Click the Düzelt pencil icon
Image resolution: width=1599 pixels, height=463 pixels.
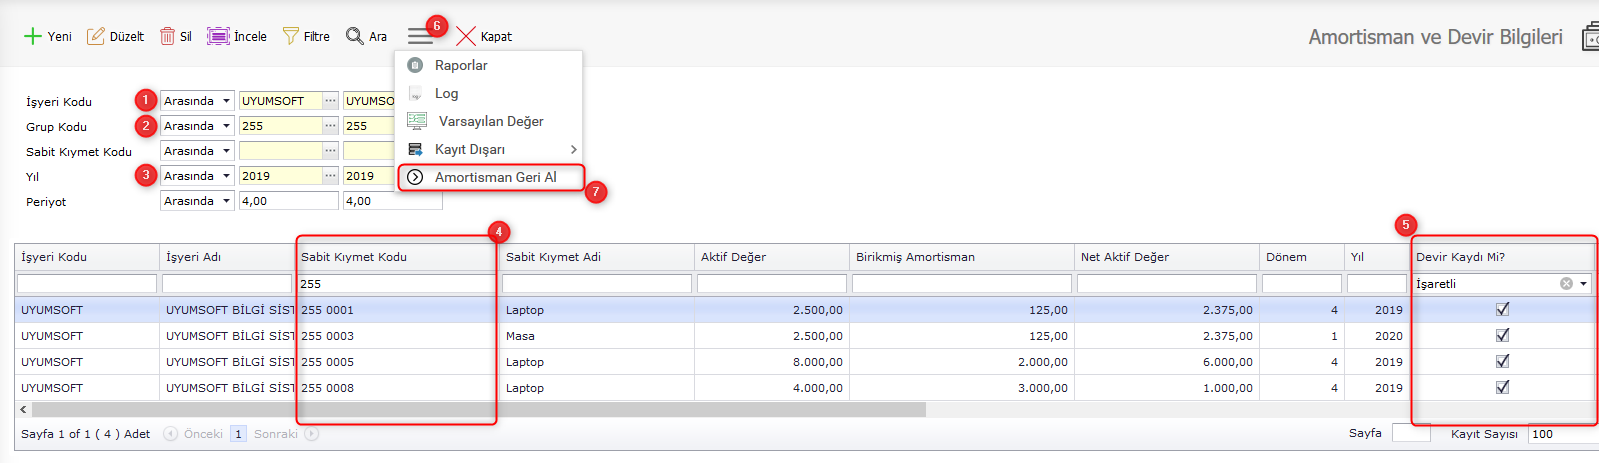[96, 36]
